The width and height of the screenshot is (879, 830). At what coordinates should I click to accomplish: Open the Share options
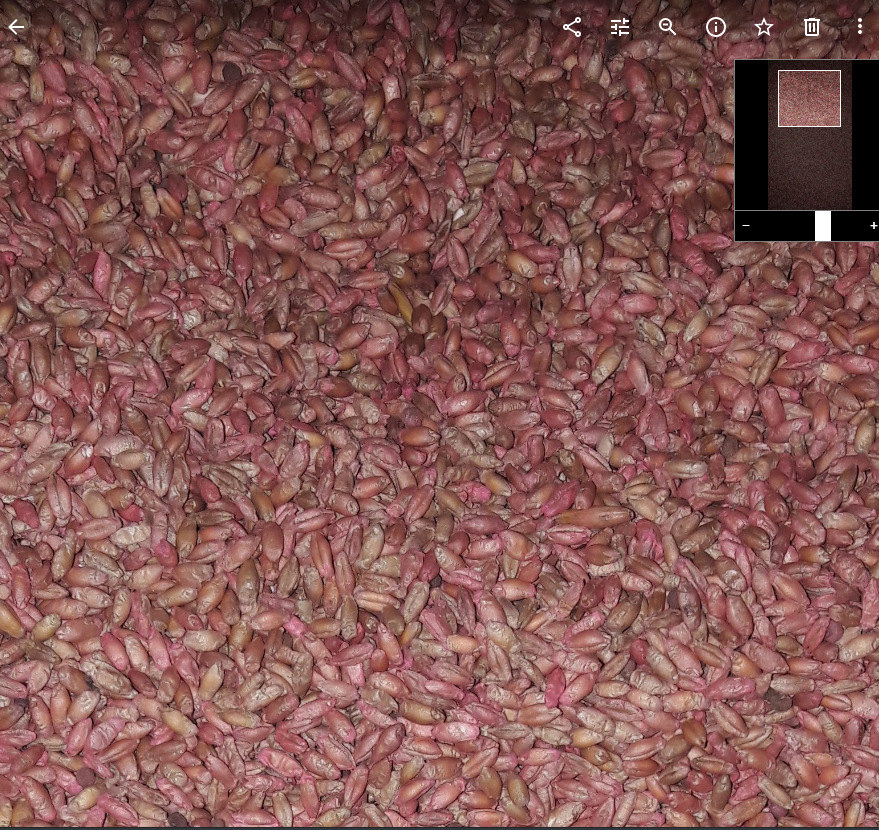[572, 27]
